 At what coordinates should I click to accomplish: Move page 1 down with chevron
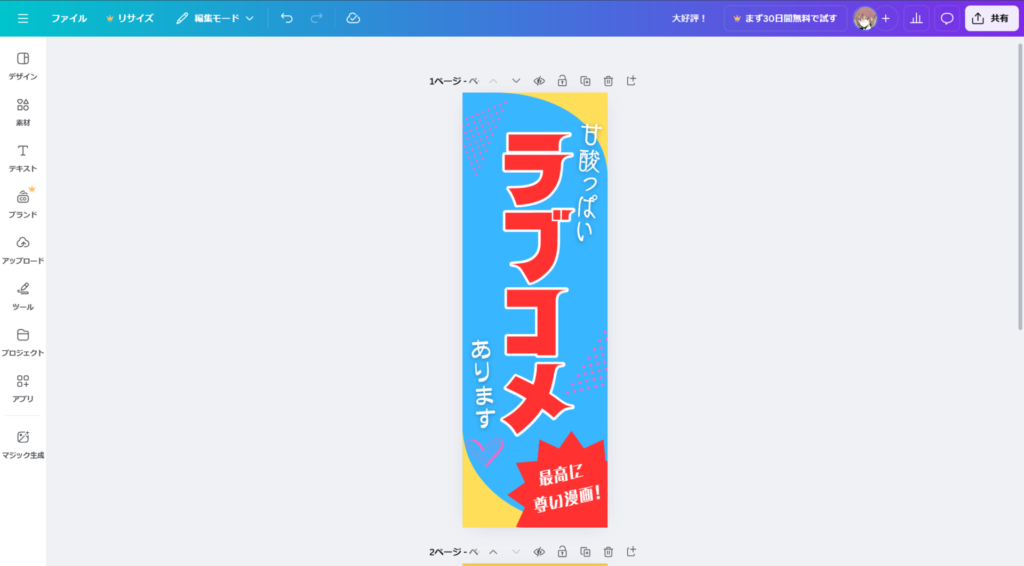[516, 82]
